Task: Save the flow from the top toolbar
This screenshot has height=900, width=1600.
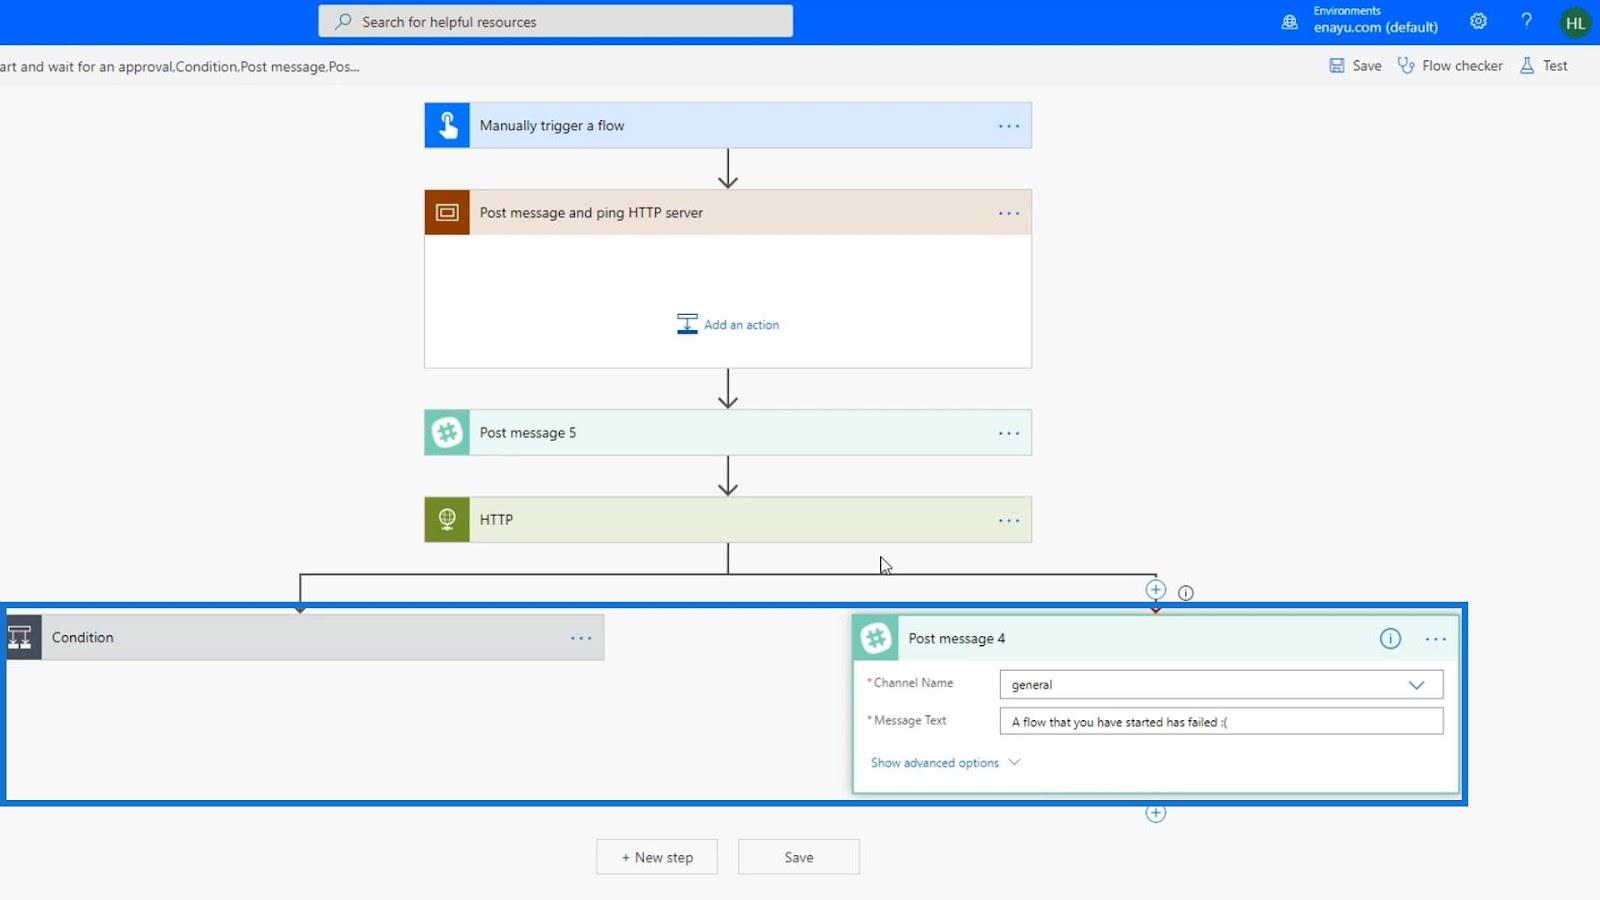Action: pos(1355,66)
